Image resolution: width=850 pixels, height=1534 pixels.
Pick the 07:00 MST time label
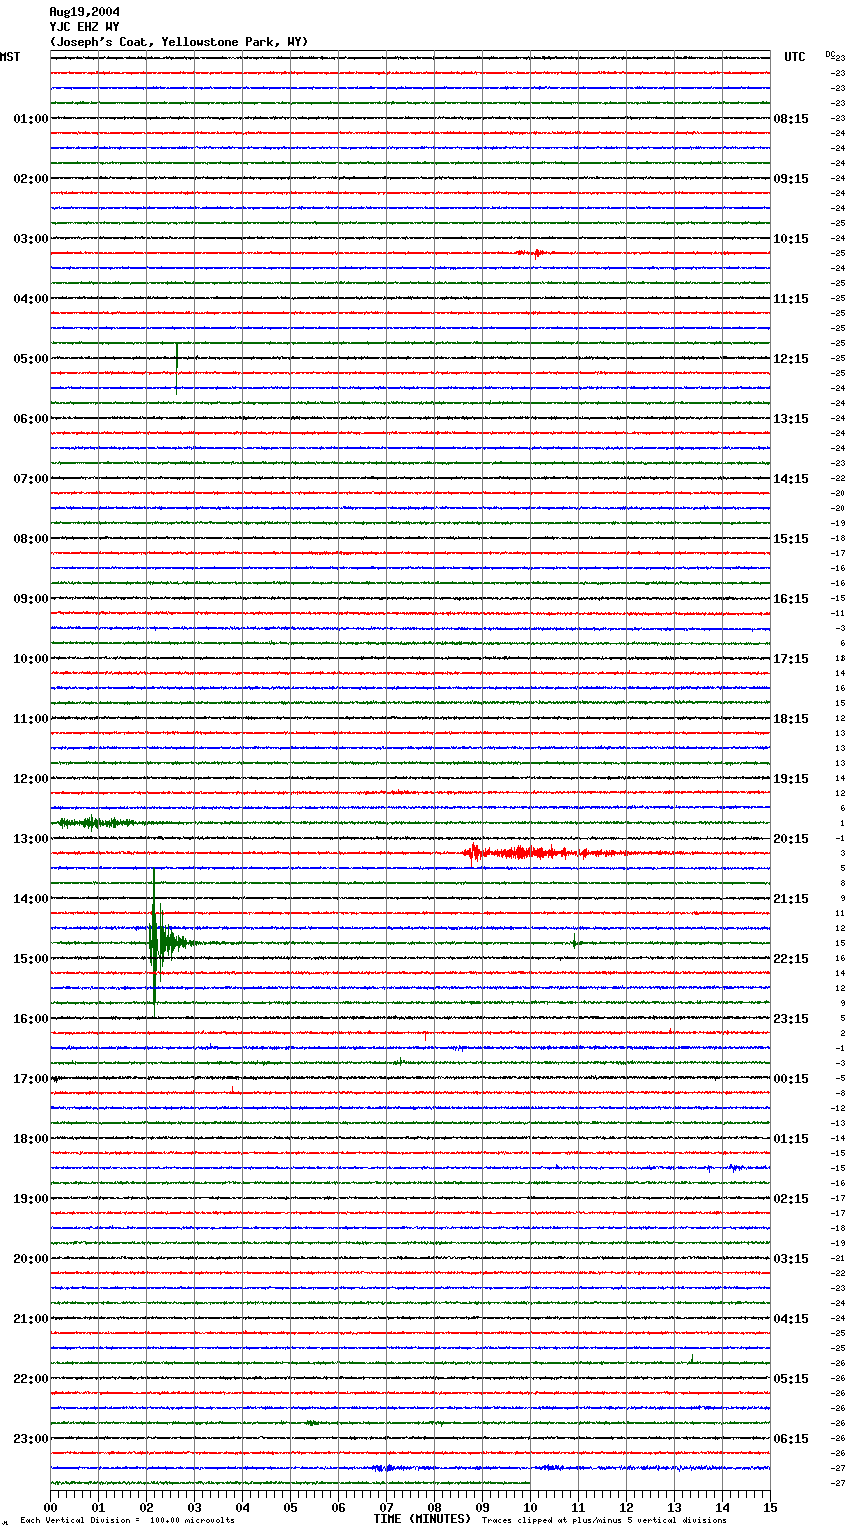(x=31, y=479)
